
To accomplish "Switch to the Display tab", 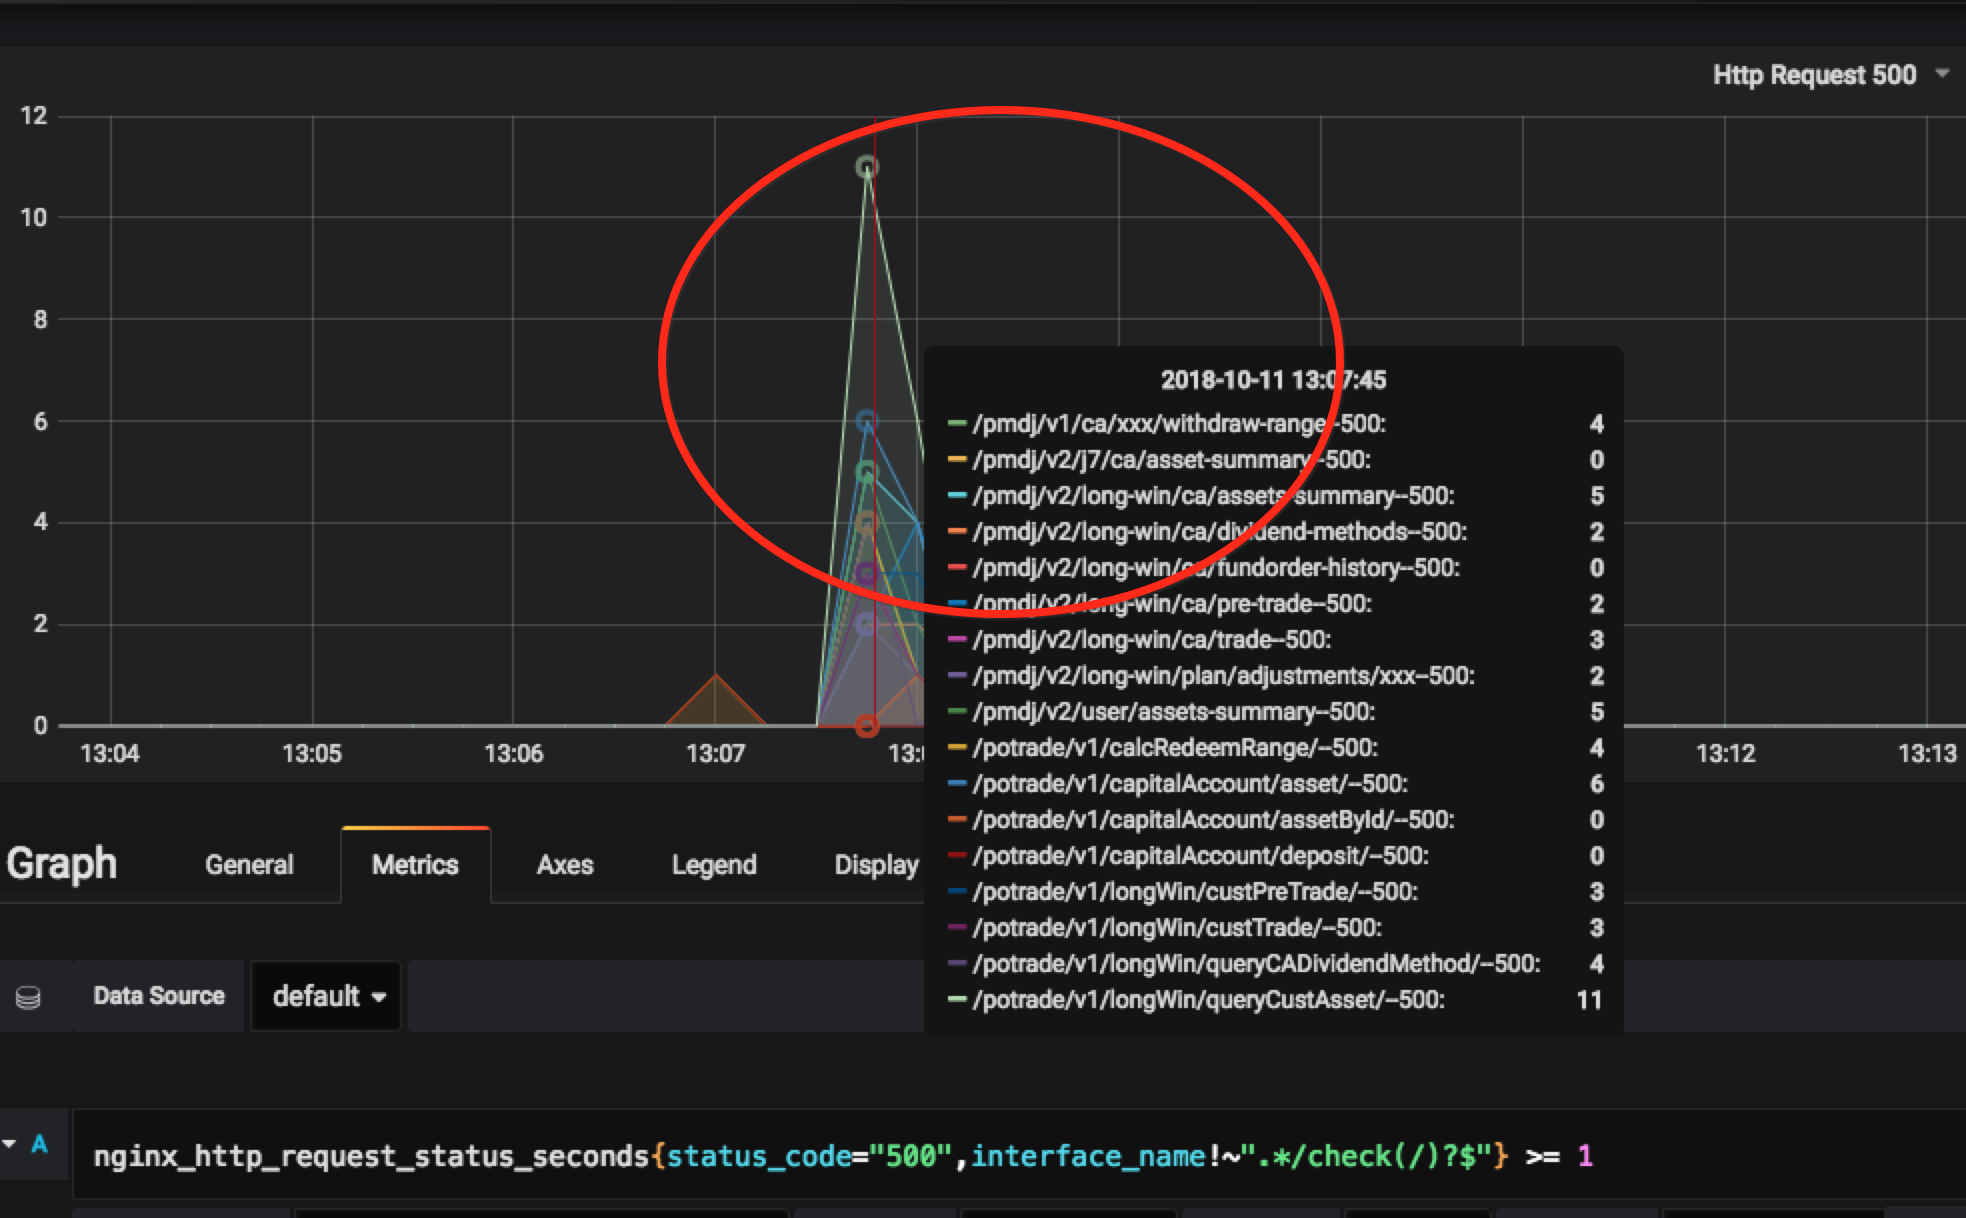I will [876, 864].
